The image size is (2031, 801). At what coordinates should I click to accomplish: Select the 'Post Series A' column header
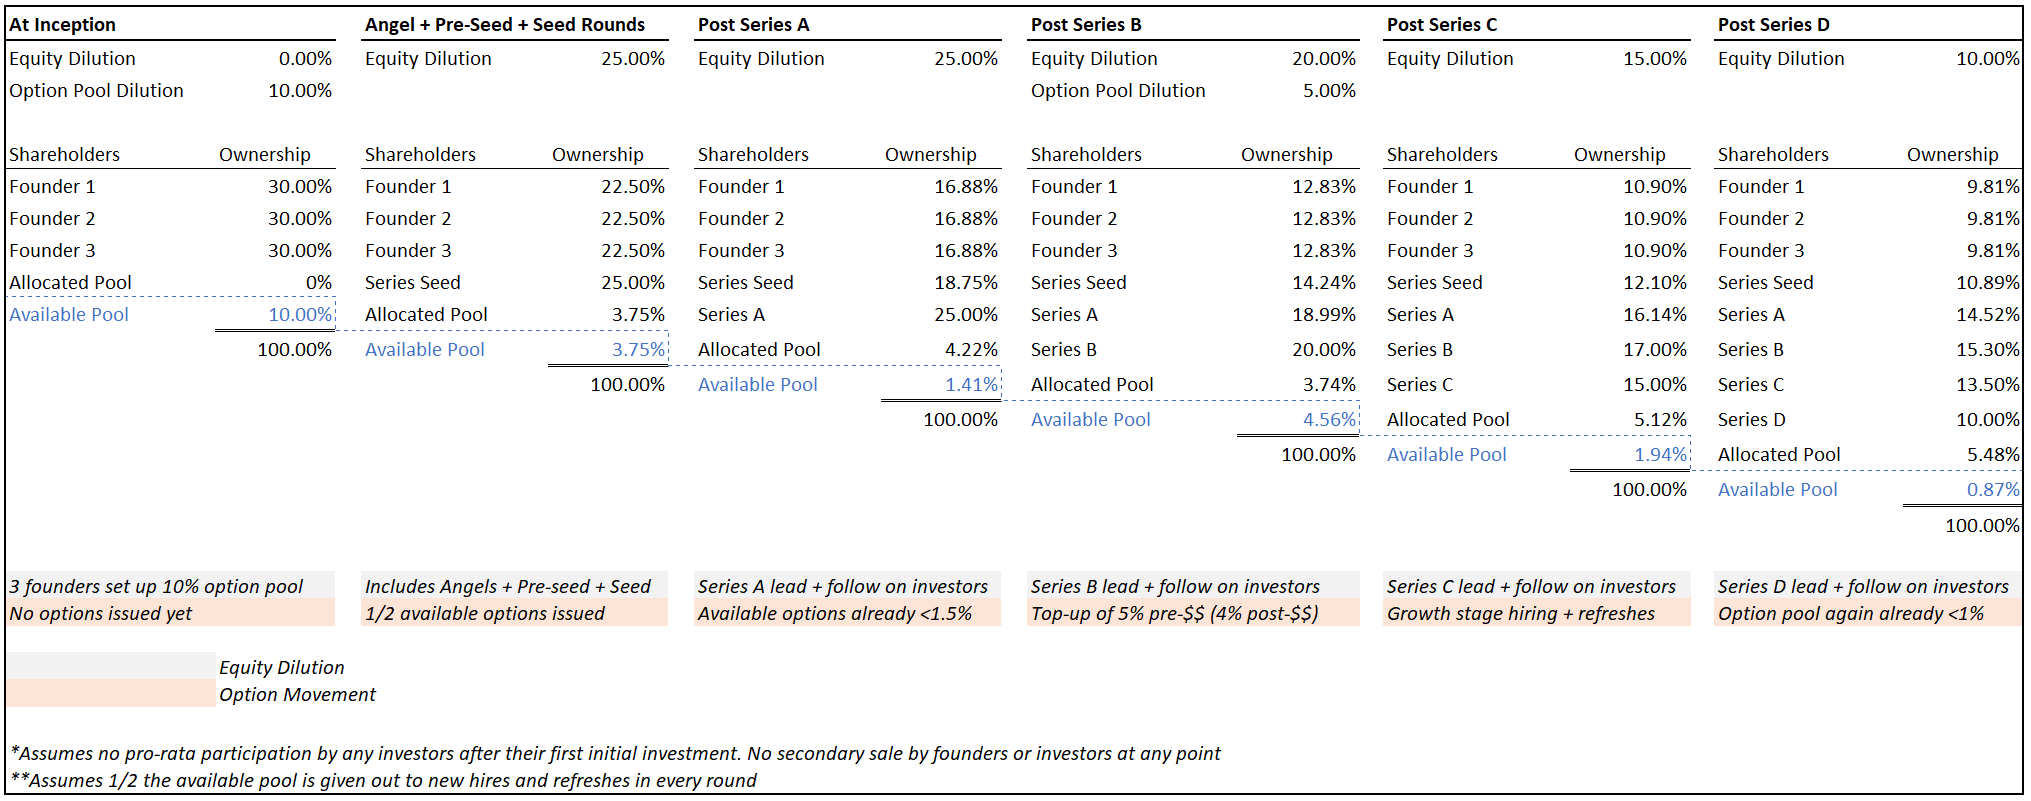(x=753, y=25)
